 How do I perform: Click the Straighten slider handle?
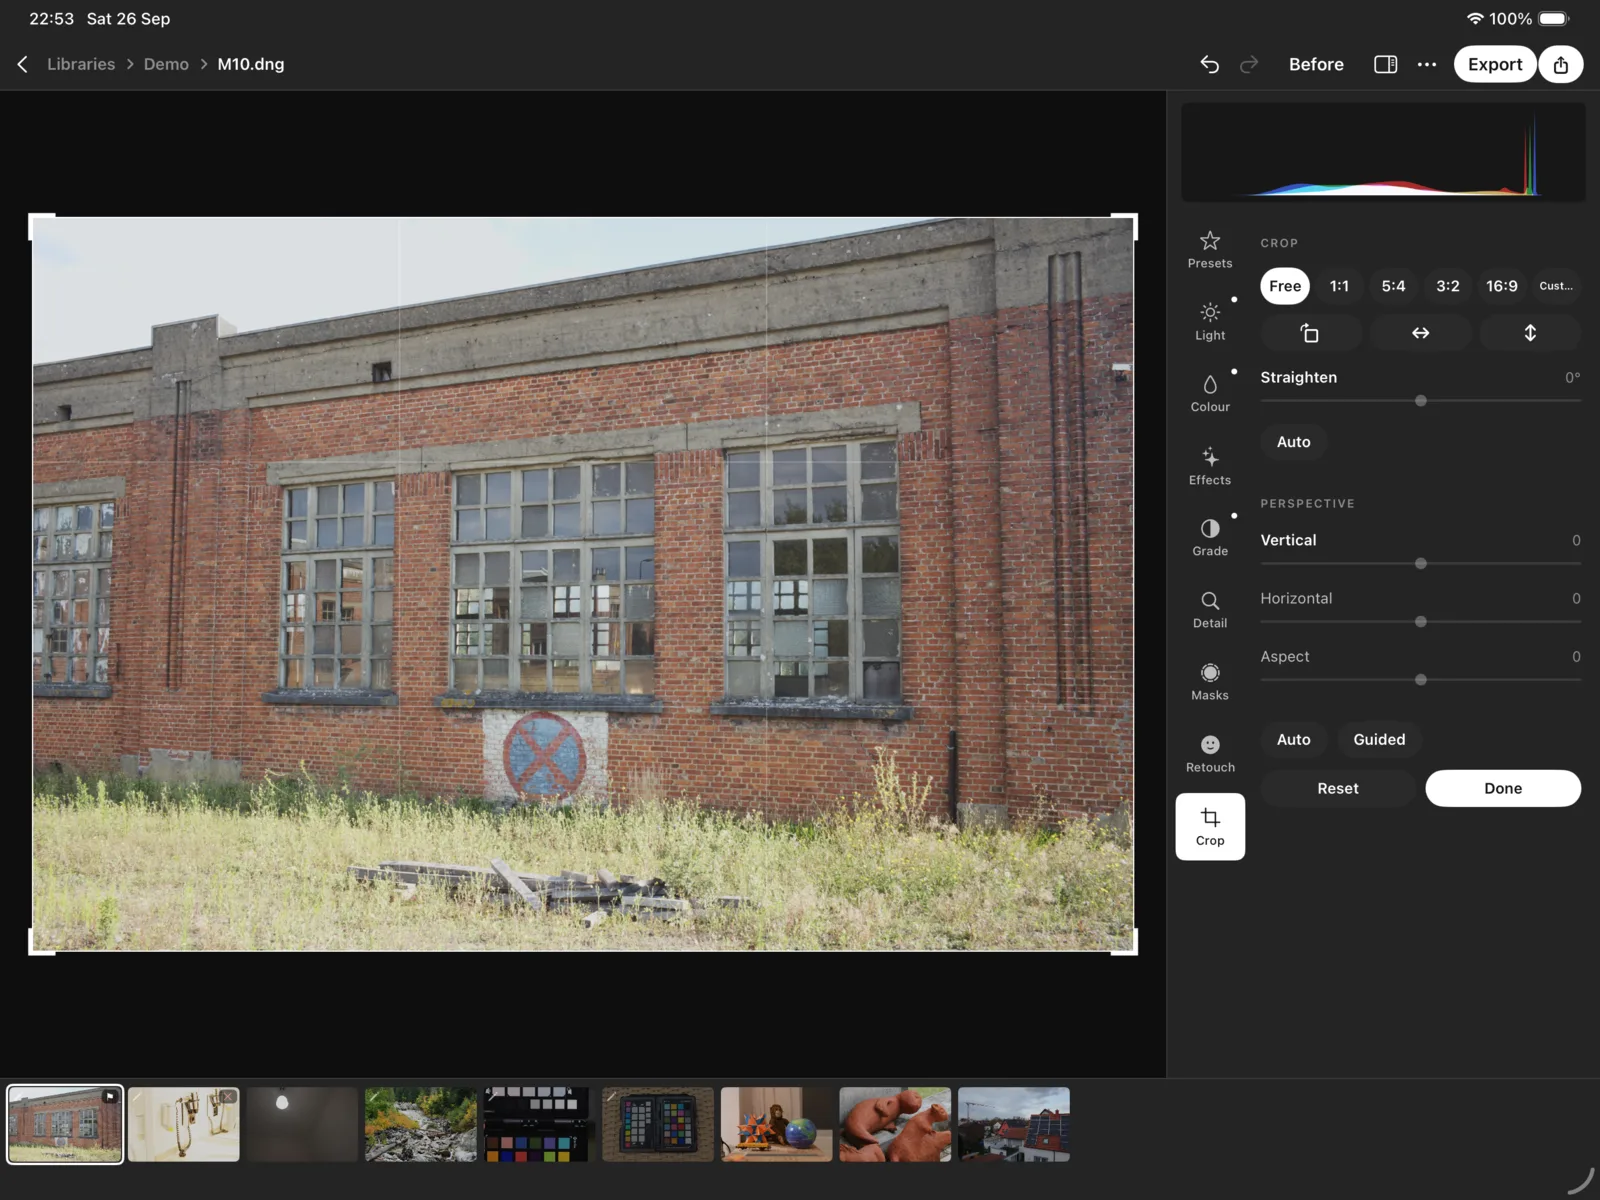pyautogui.click(x=1421, y=401)
